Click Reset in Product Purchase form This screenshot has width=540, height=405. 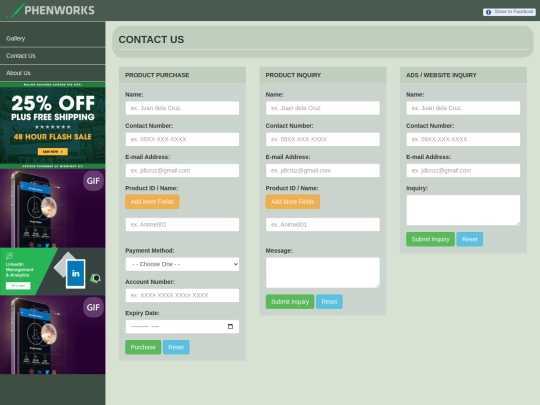pos(176,347)
